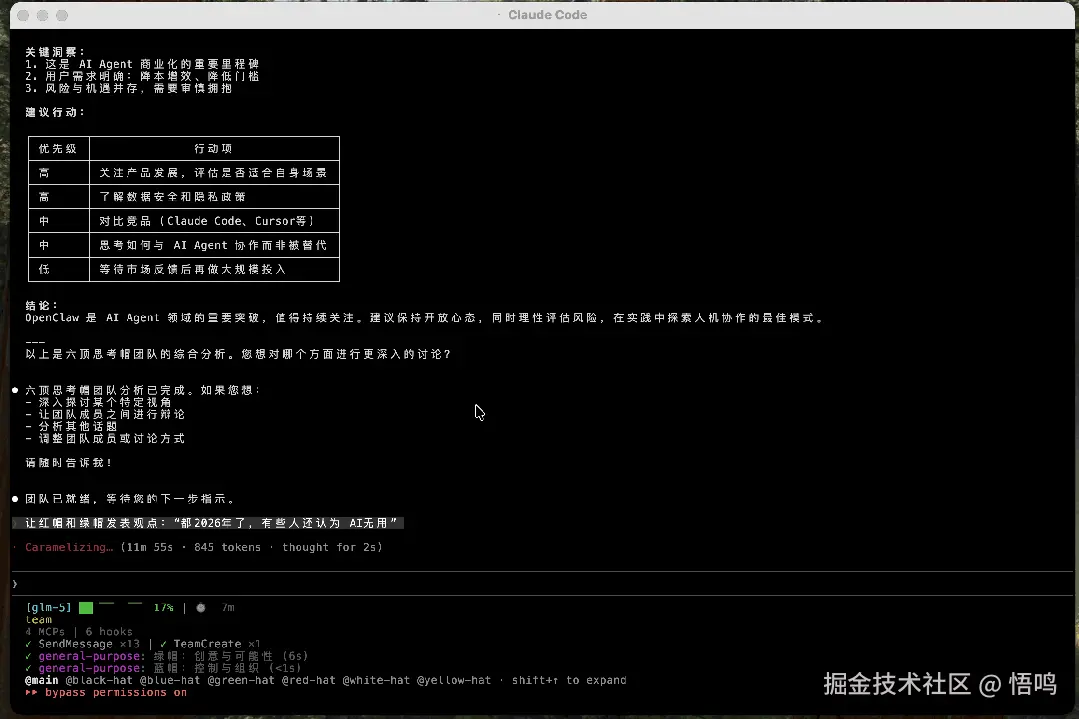The width and height of the screenshot is (1079, 719).
Task: Click the 调整团队成员或讨论方式 option
Action: click(x=105, y=438)
